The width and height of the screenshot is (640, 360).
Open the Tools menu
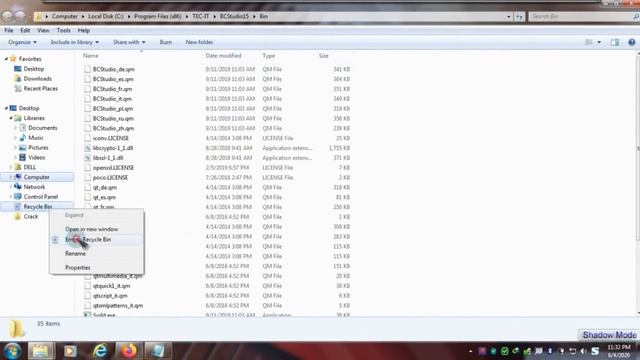[63, 30]
